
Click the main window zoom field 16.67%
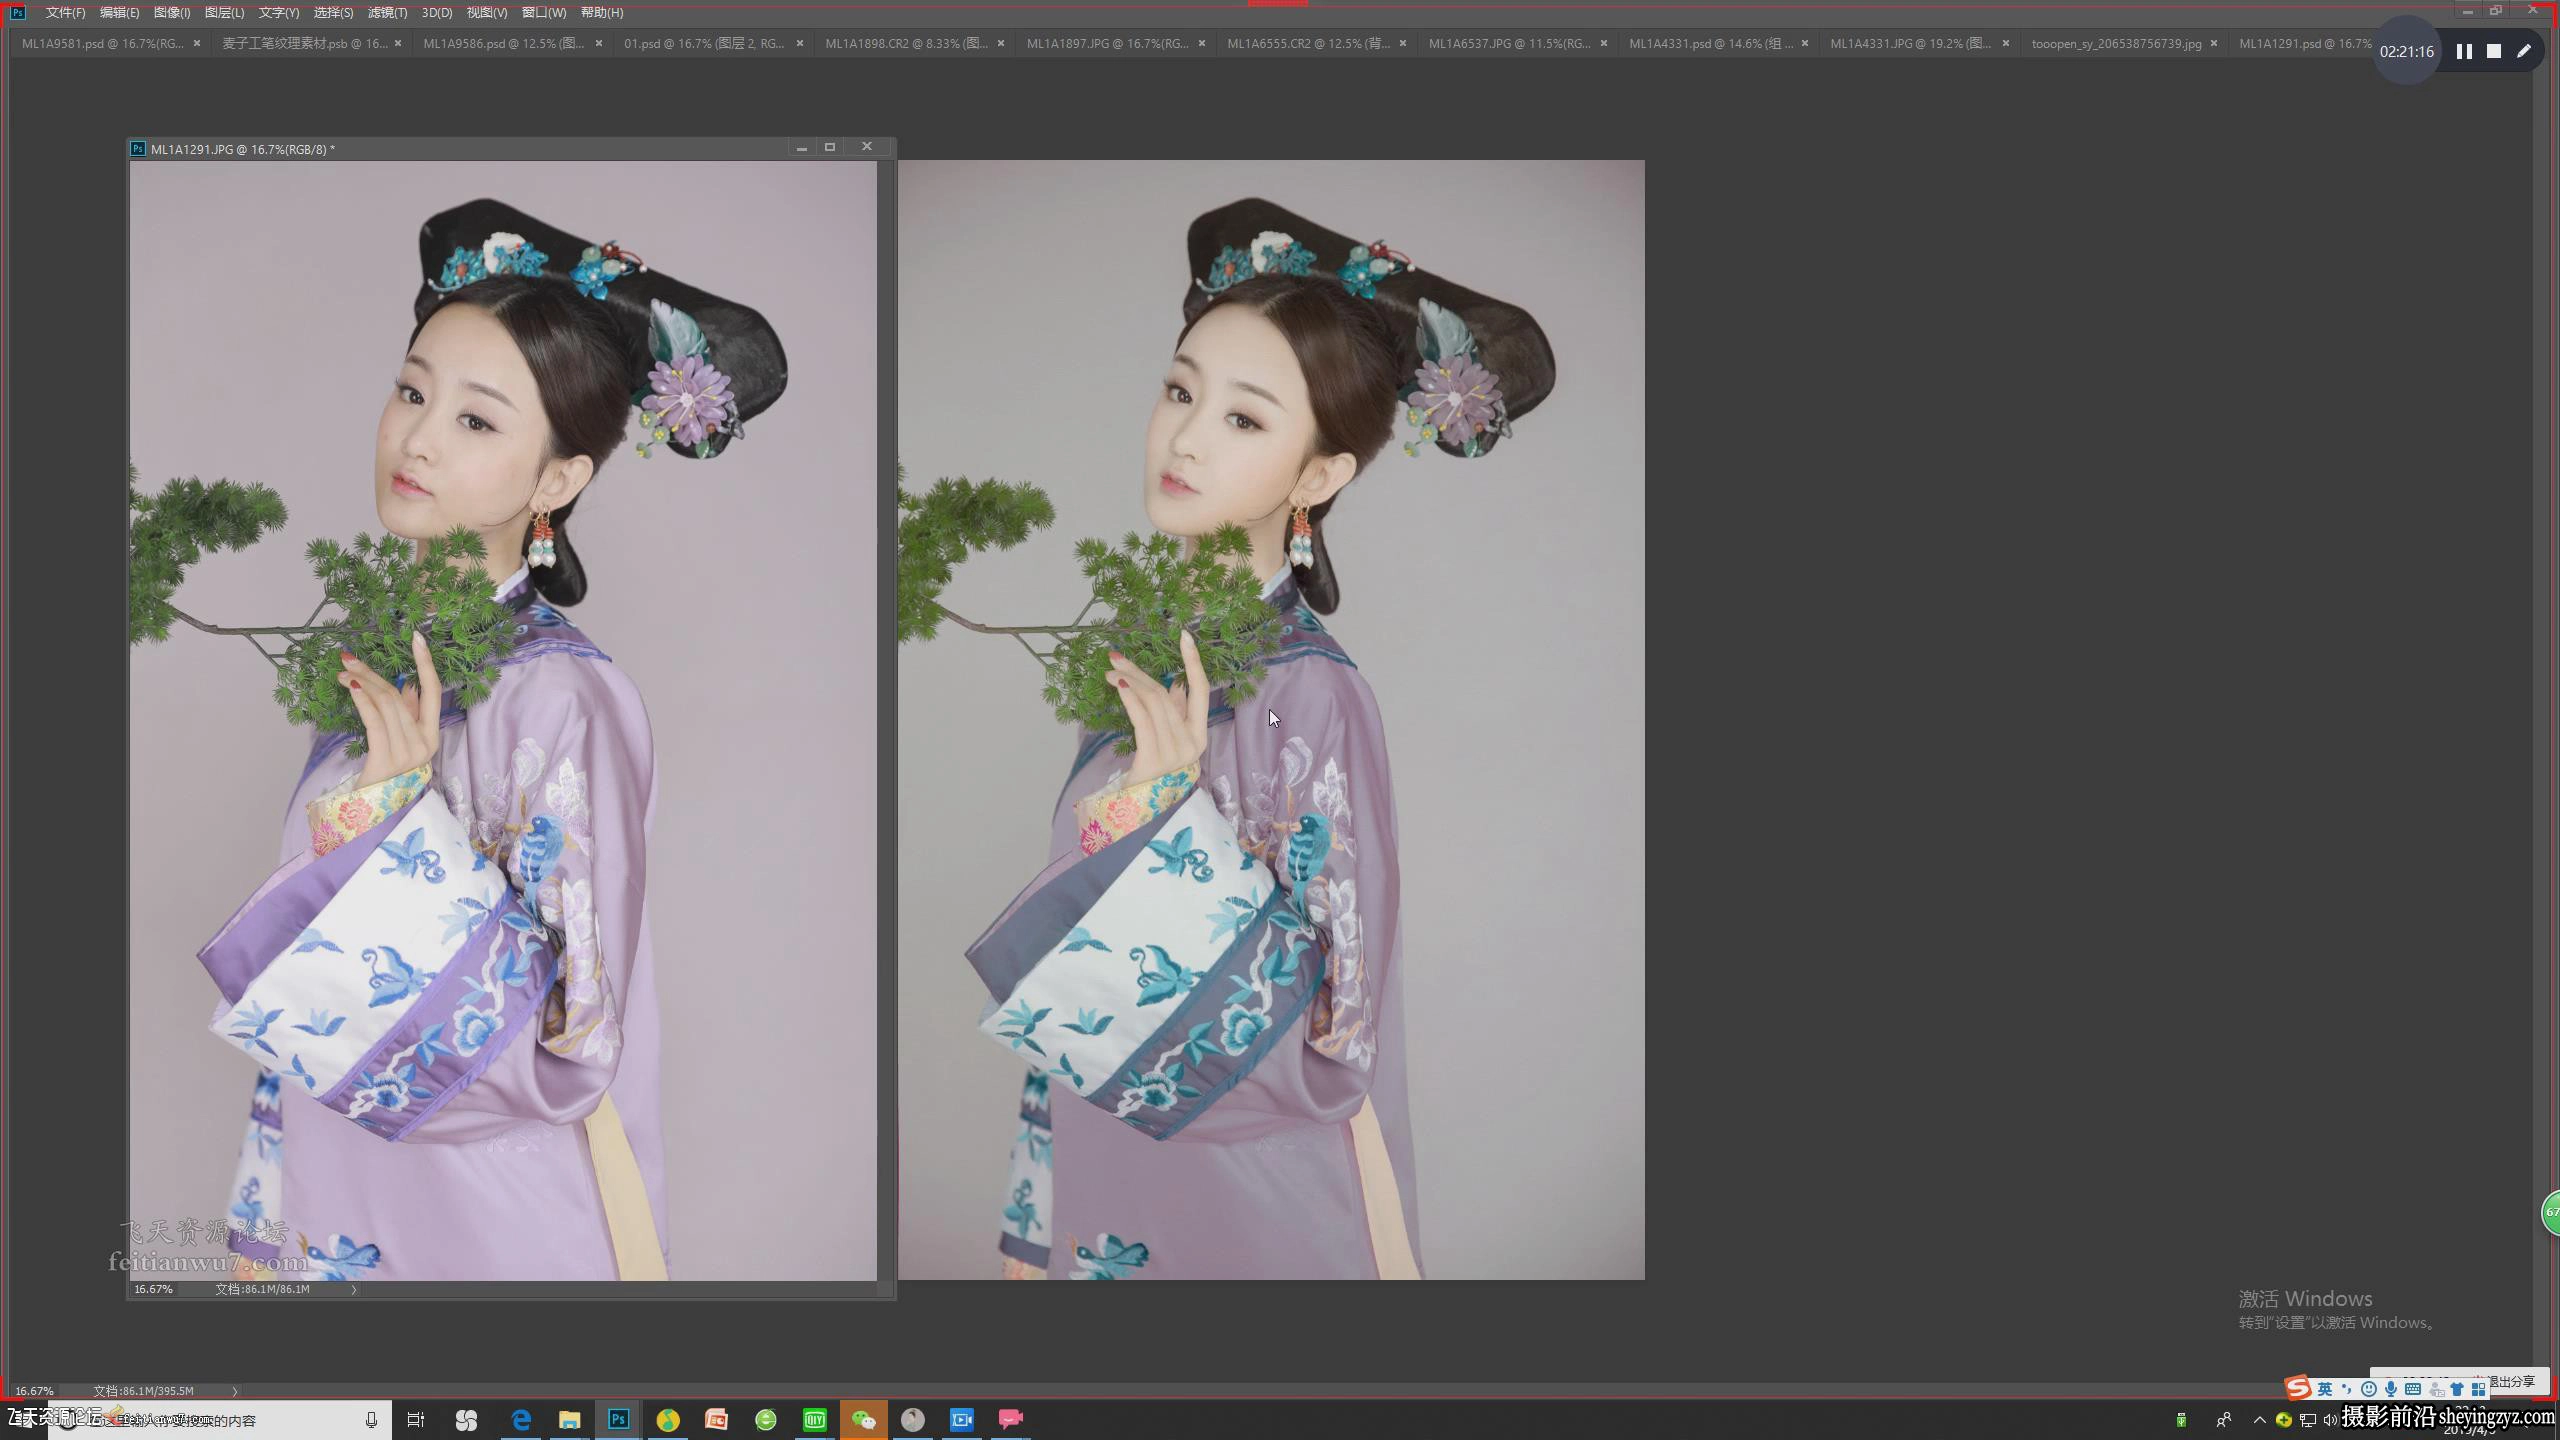pos(35,1391)
